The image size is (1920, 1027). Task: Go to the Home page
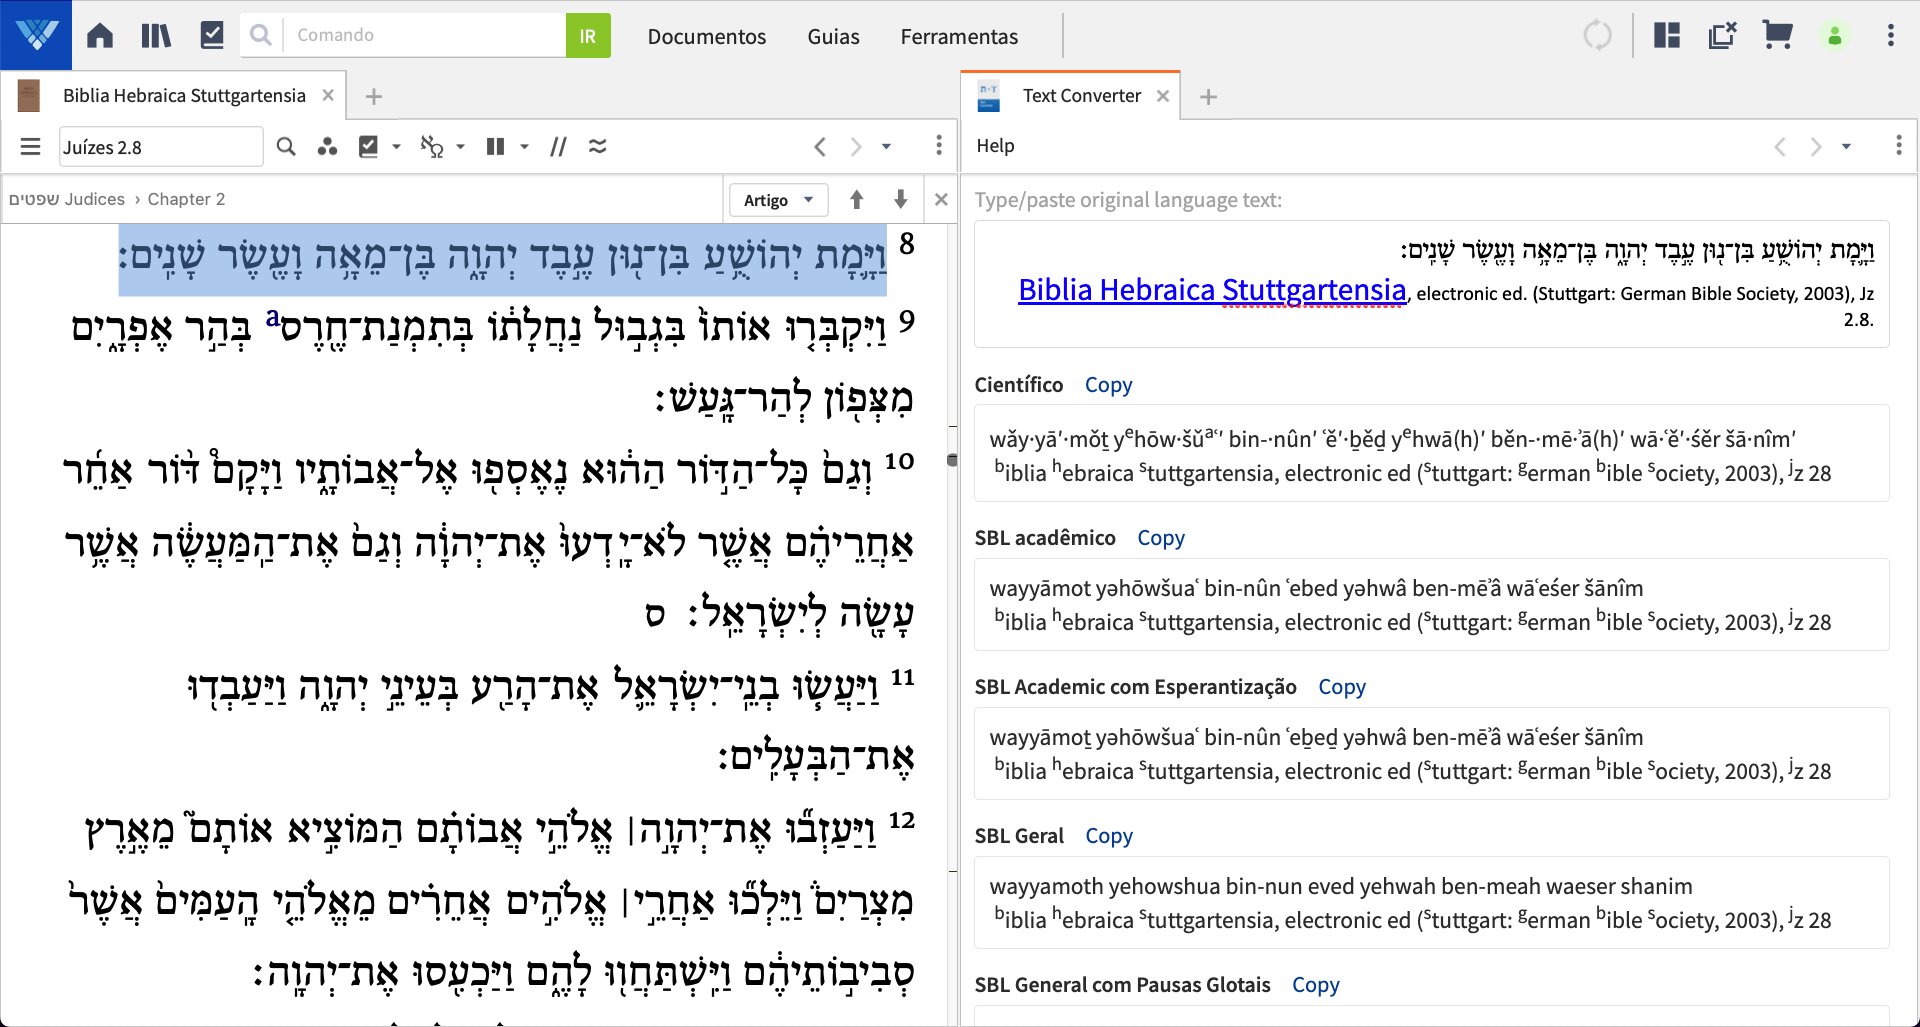coord(100,36)
